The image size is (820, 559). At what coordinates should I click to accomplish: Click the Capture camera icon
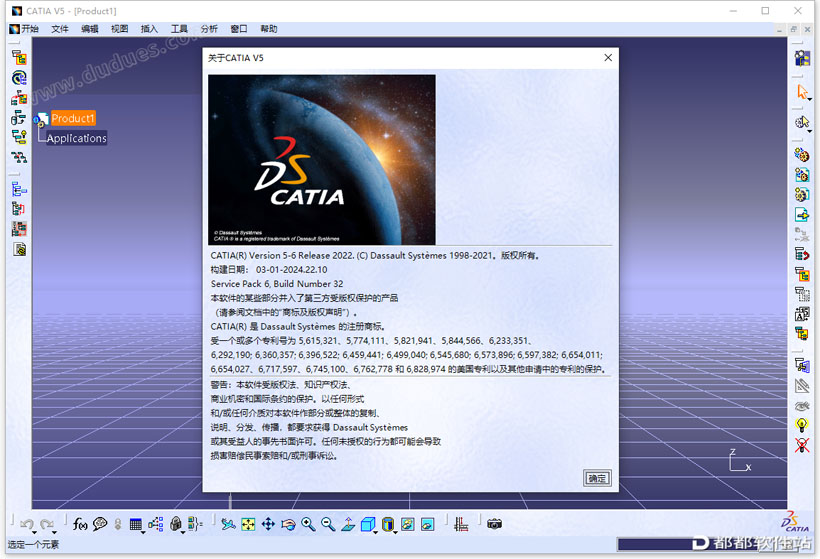pos(494,523)
